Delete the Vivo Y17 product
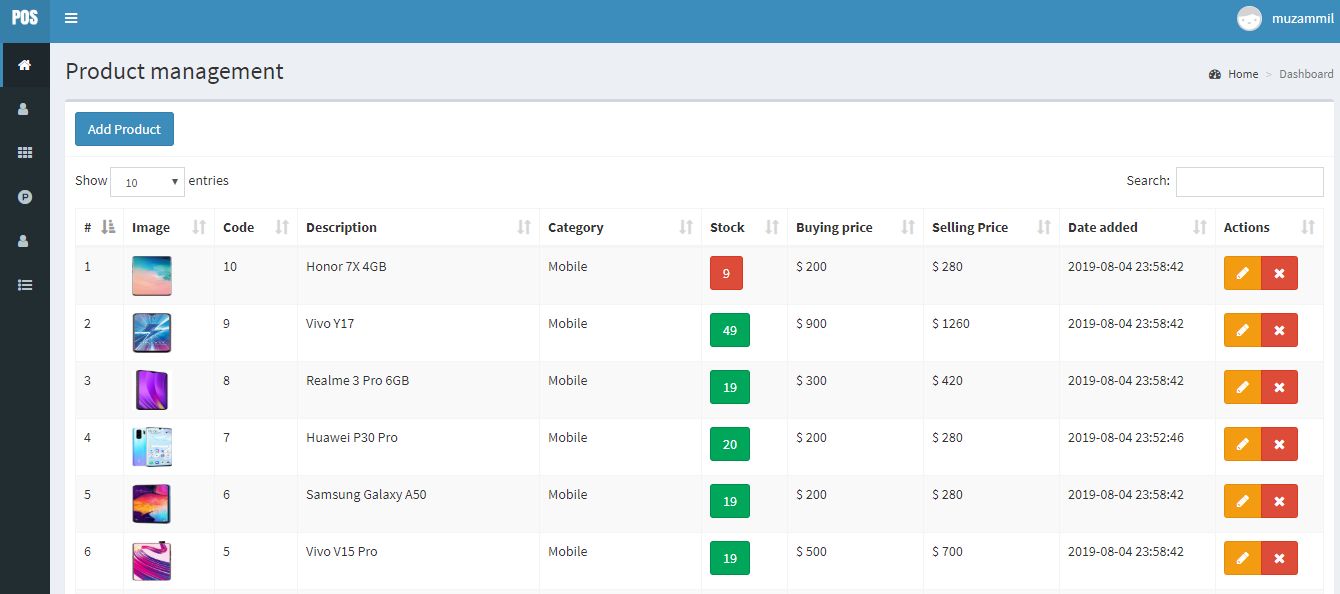The image size is (1340, 594). coord(1279,330)
